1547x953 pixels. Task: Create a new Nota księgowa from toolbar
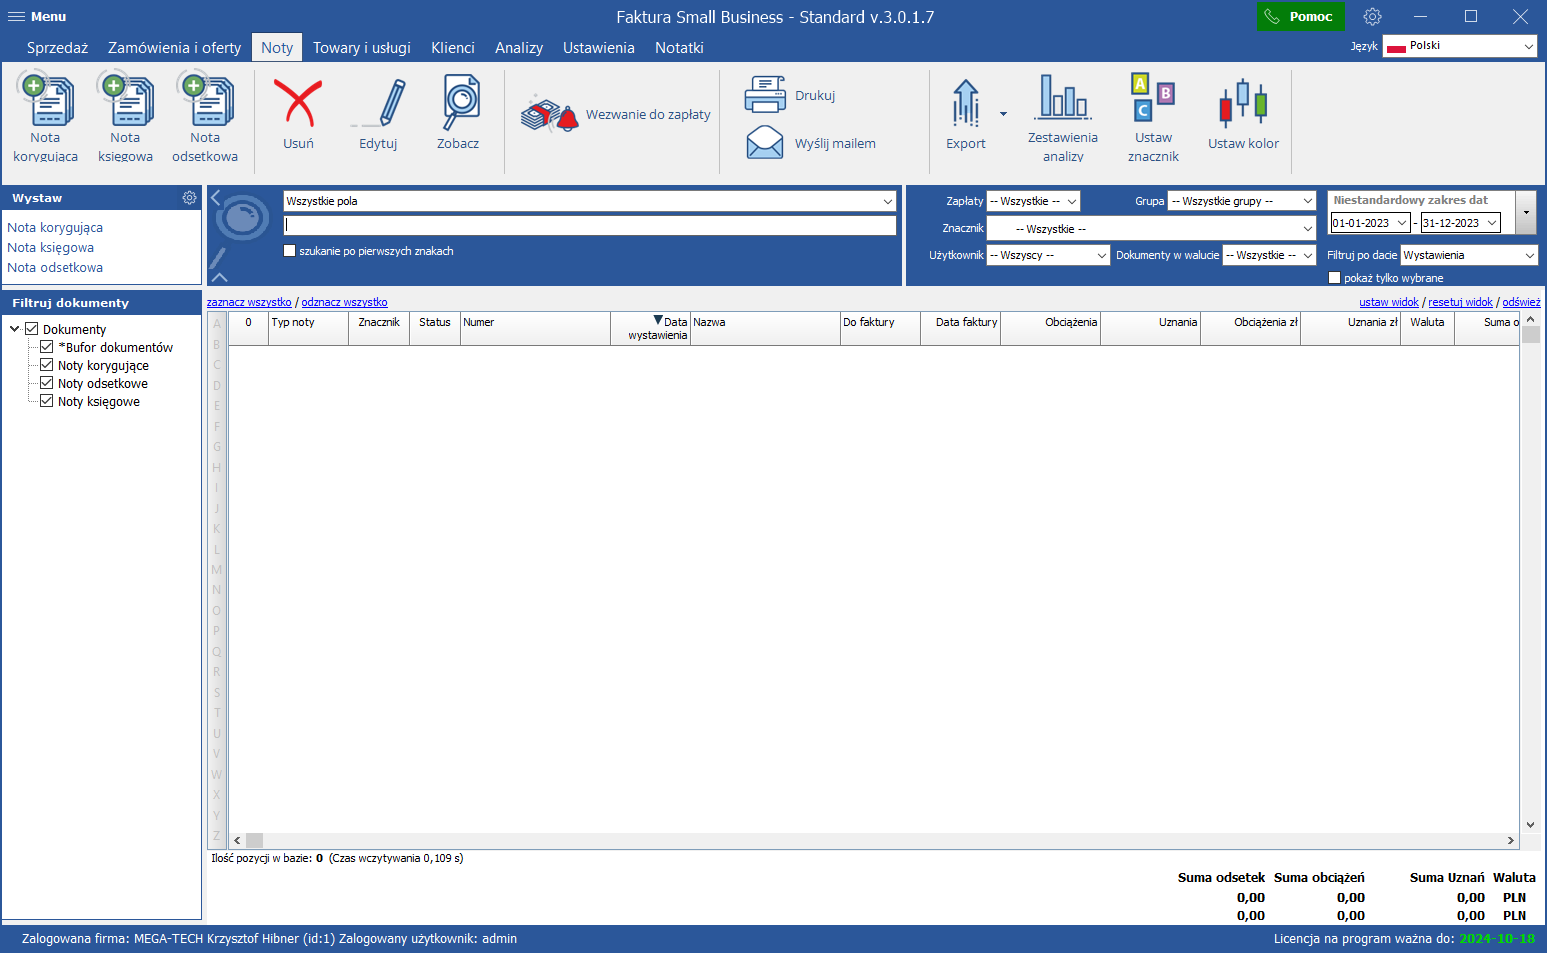(125, 117)
